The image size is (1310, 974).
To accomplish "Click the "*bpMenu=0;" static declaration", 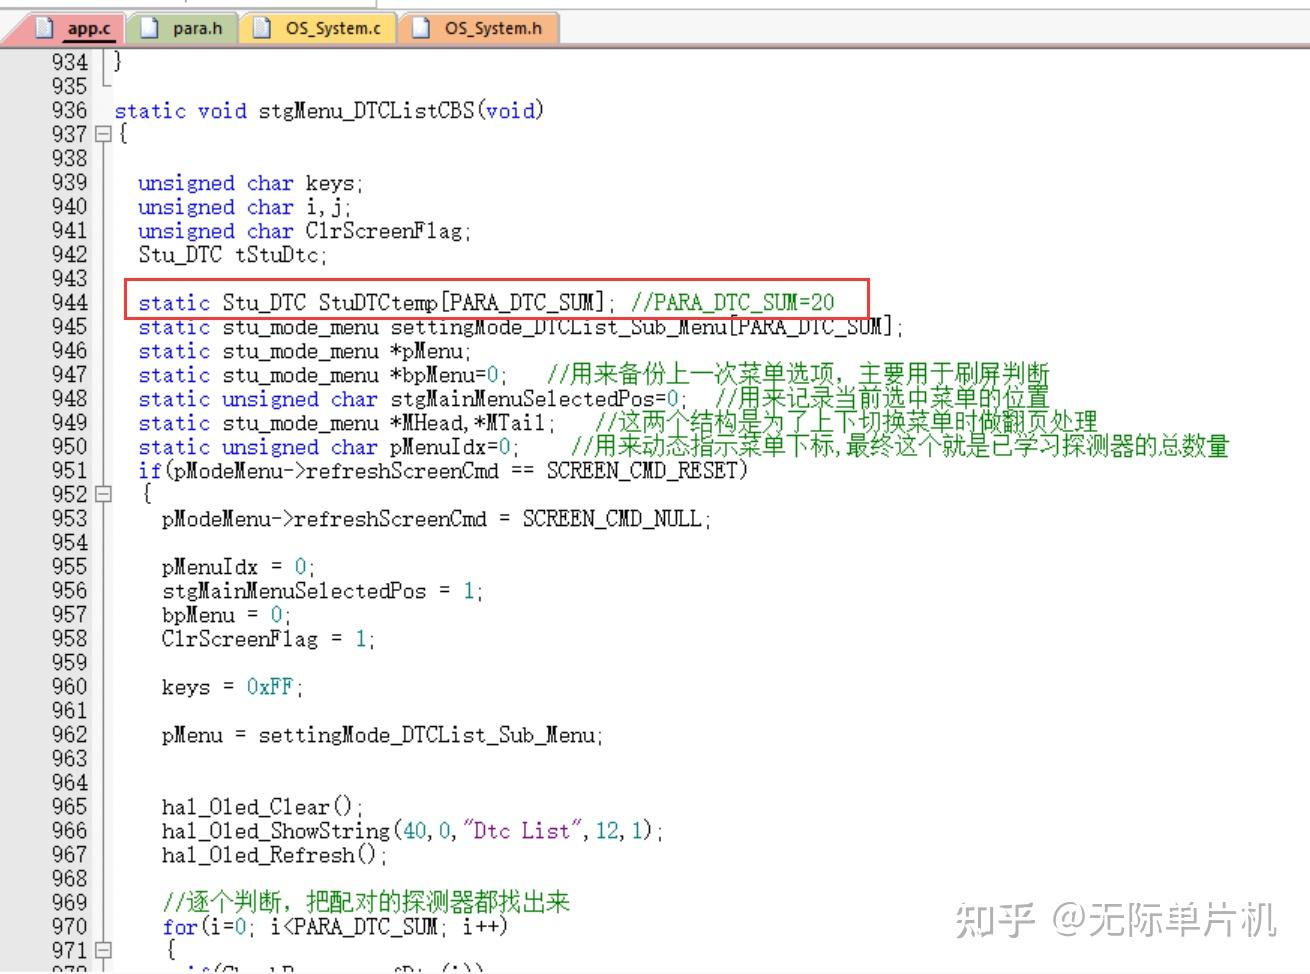I will [x=322, y=375].
